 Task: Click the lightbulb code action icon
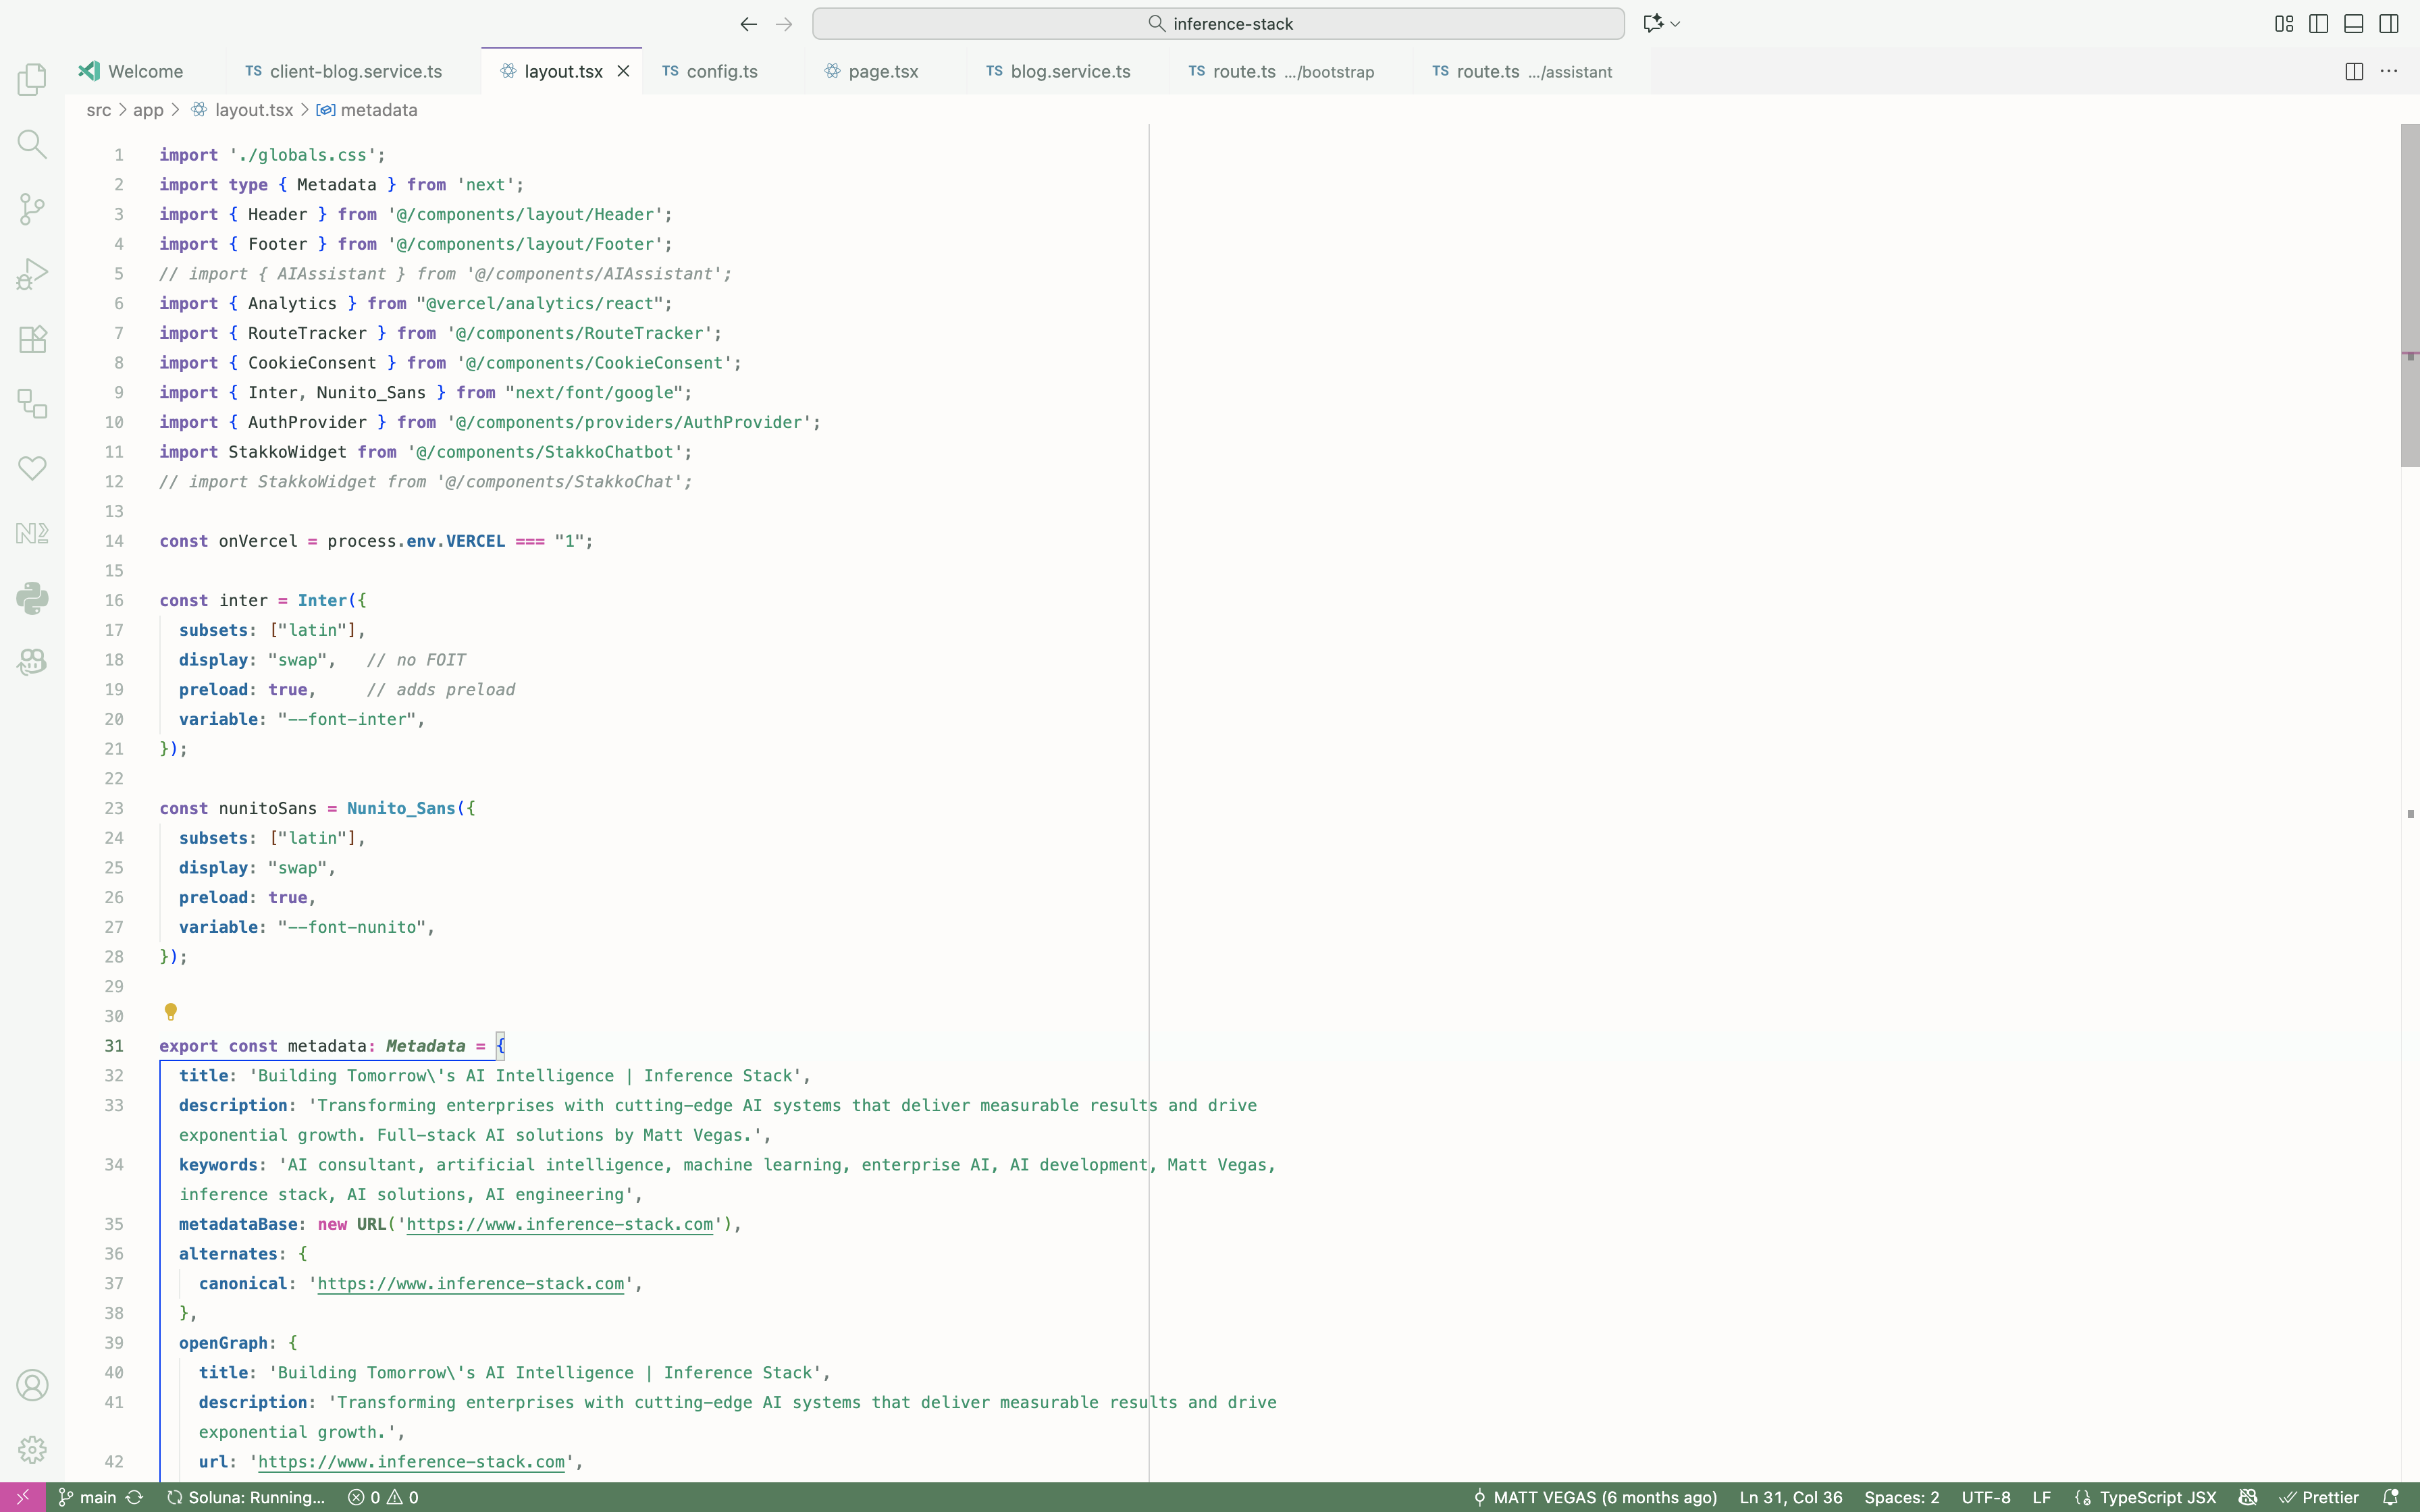click(x=171, y=1012)
